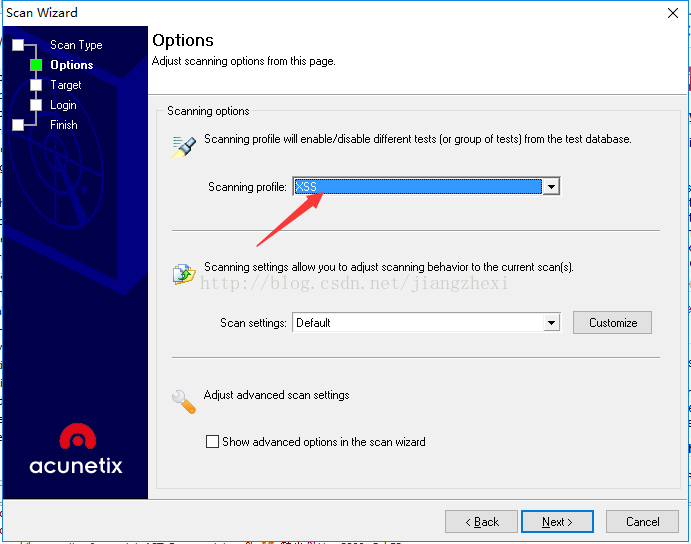Viewport: 691px width, 544px height.
Task: Click the scanning profile flashlight icon
Action: click(184, 146)
